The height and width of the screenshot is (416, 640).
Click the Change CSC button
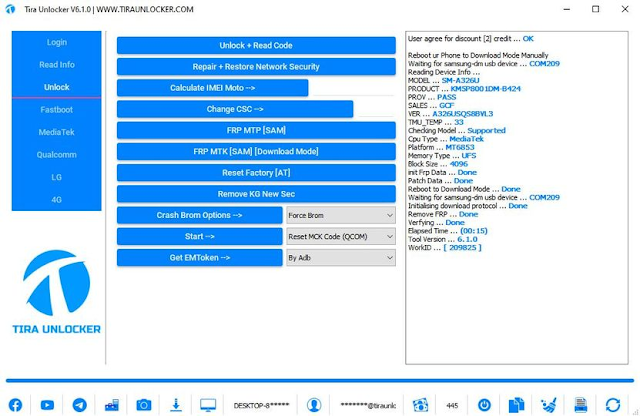(235, 109)
